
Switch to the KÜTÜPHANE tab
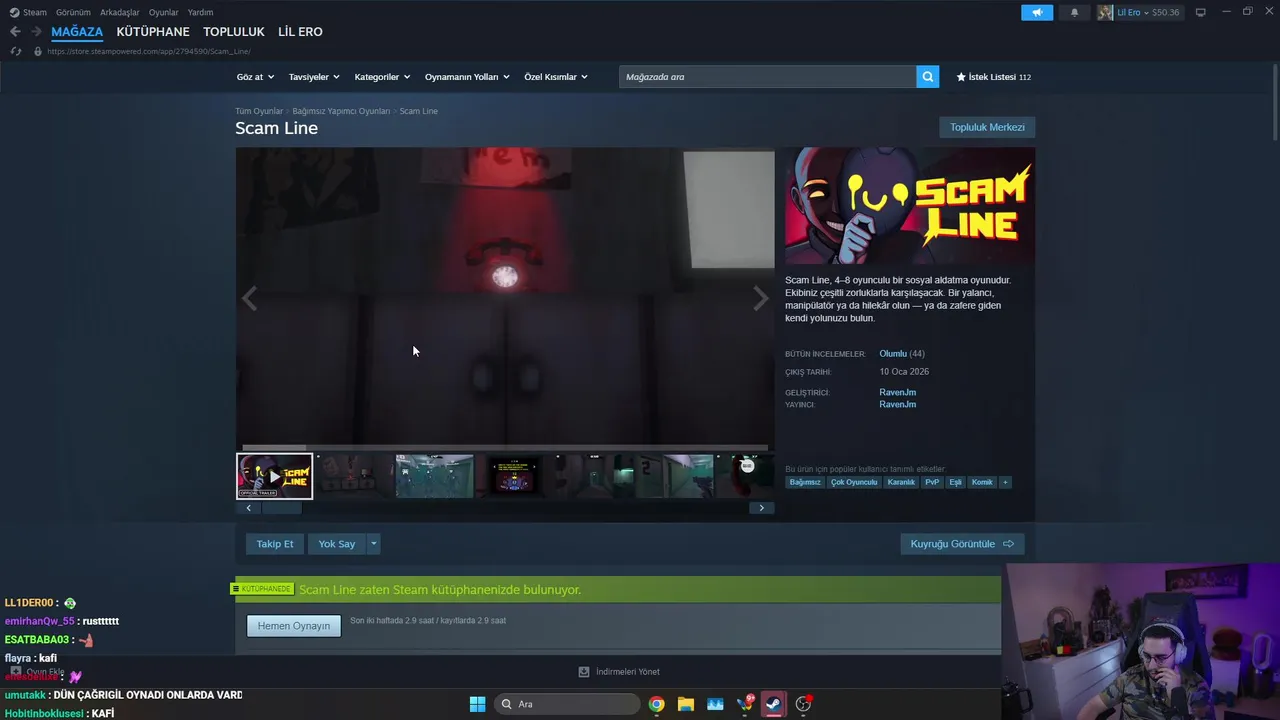(153, 32)
